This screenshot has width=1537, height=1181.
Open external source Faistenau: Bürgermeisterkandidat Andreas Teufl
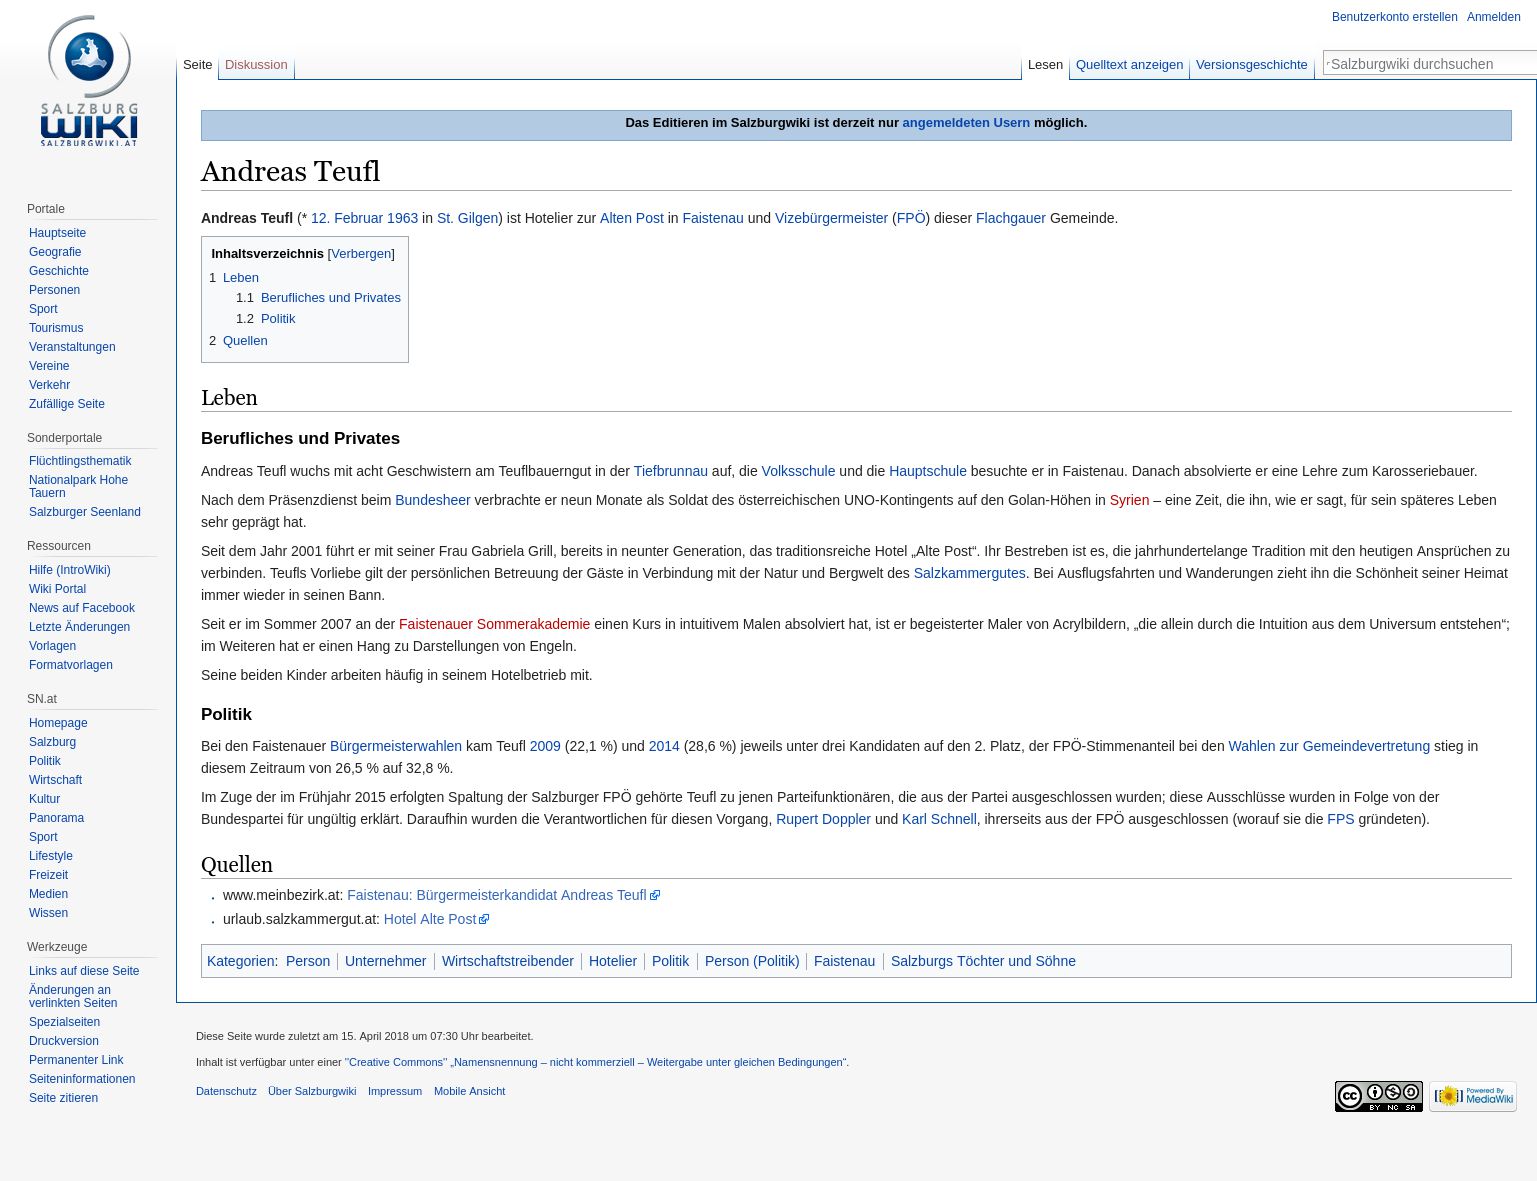pos(503,895)
